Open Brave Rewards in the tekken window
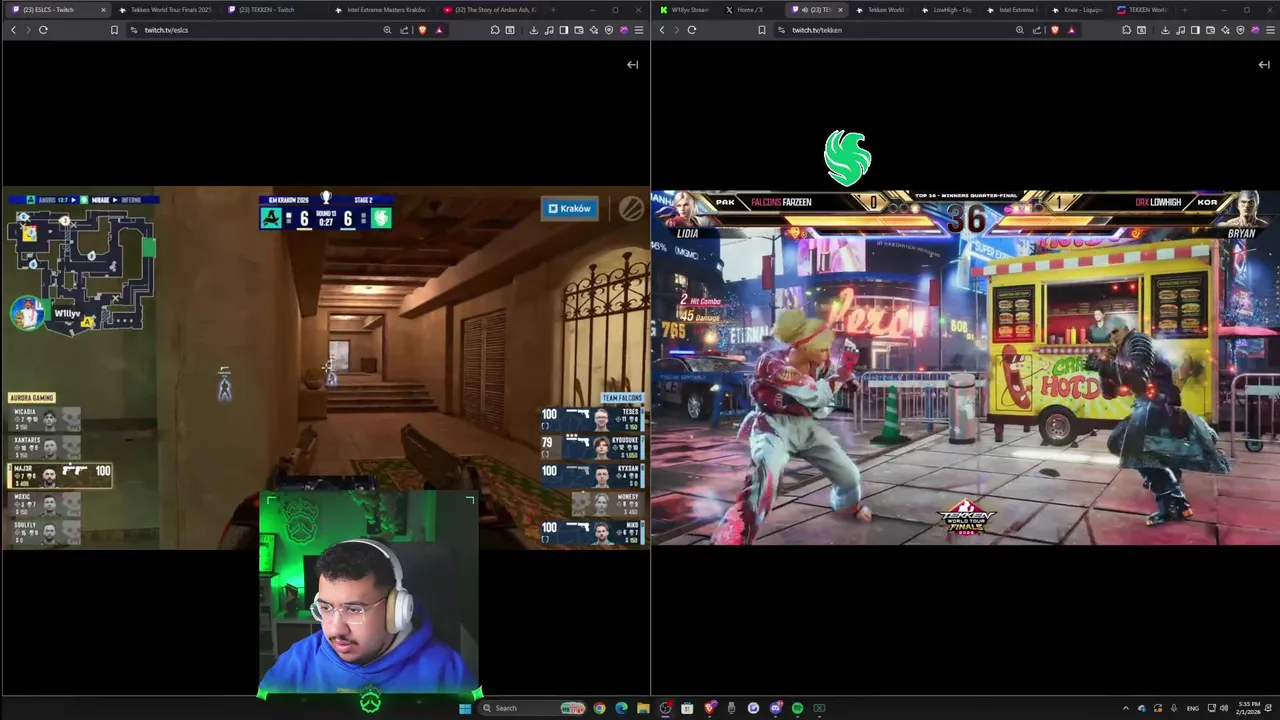1280x720 pixels. click(x=1071, y=30)
